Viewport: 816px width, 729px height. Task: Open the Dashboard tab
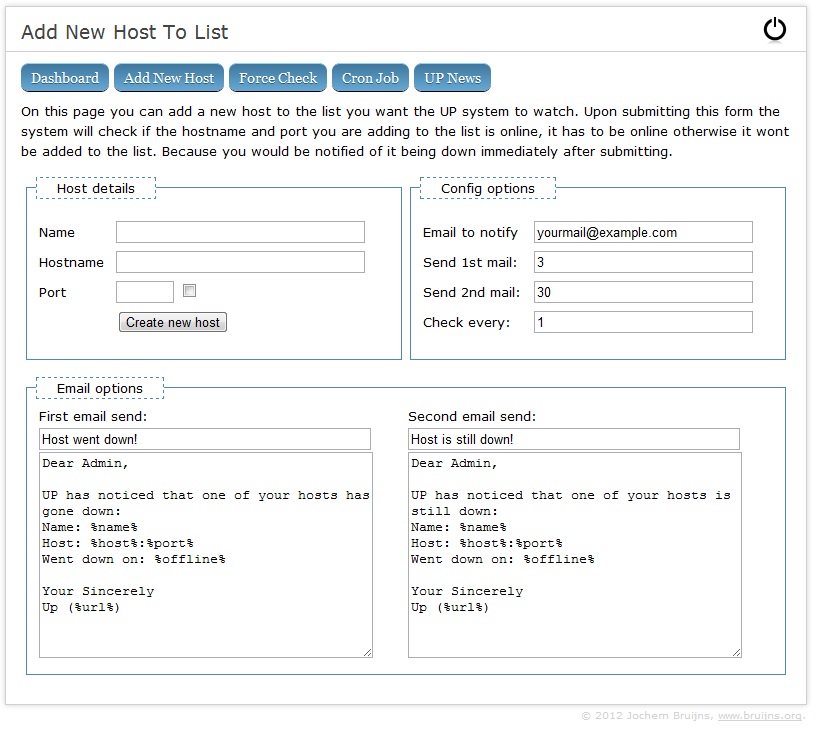65,78
